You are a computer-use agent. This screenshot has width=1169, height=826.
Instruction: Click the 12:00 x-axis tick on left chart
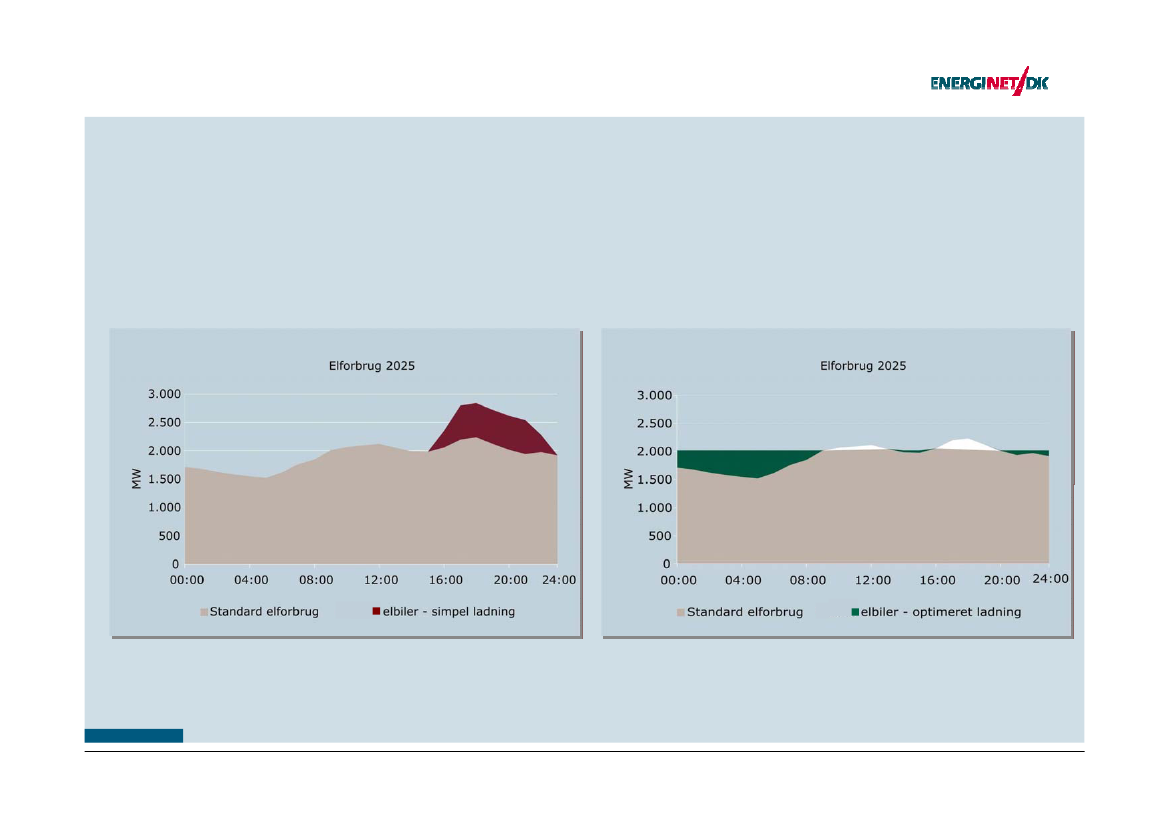[380, 579]
